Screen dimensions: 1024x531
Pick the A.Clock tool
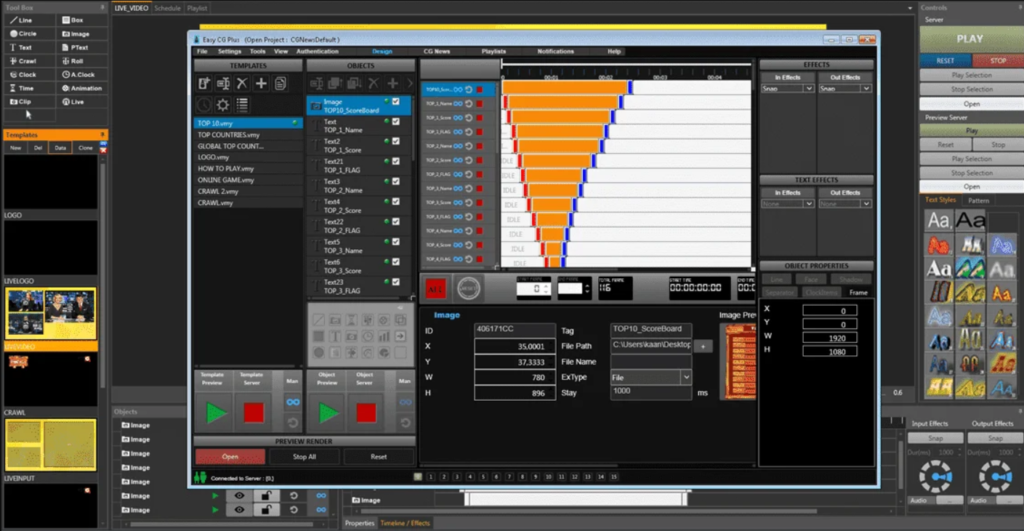pos(80,74)
